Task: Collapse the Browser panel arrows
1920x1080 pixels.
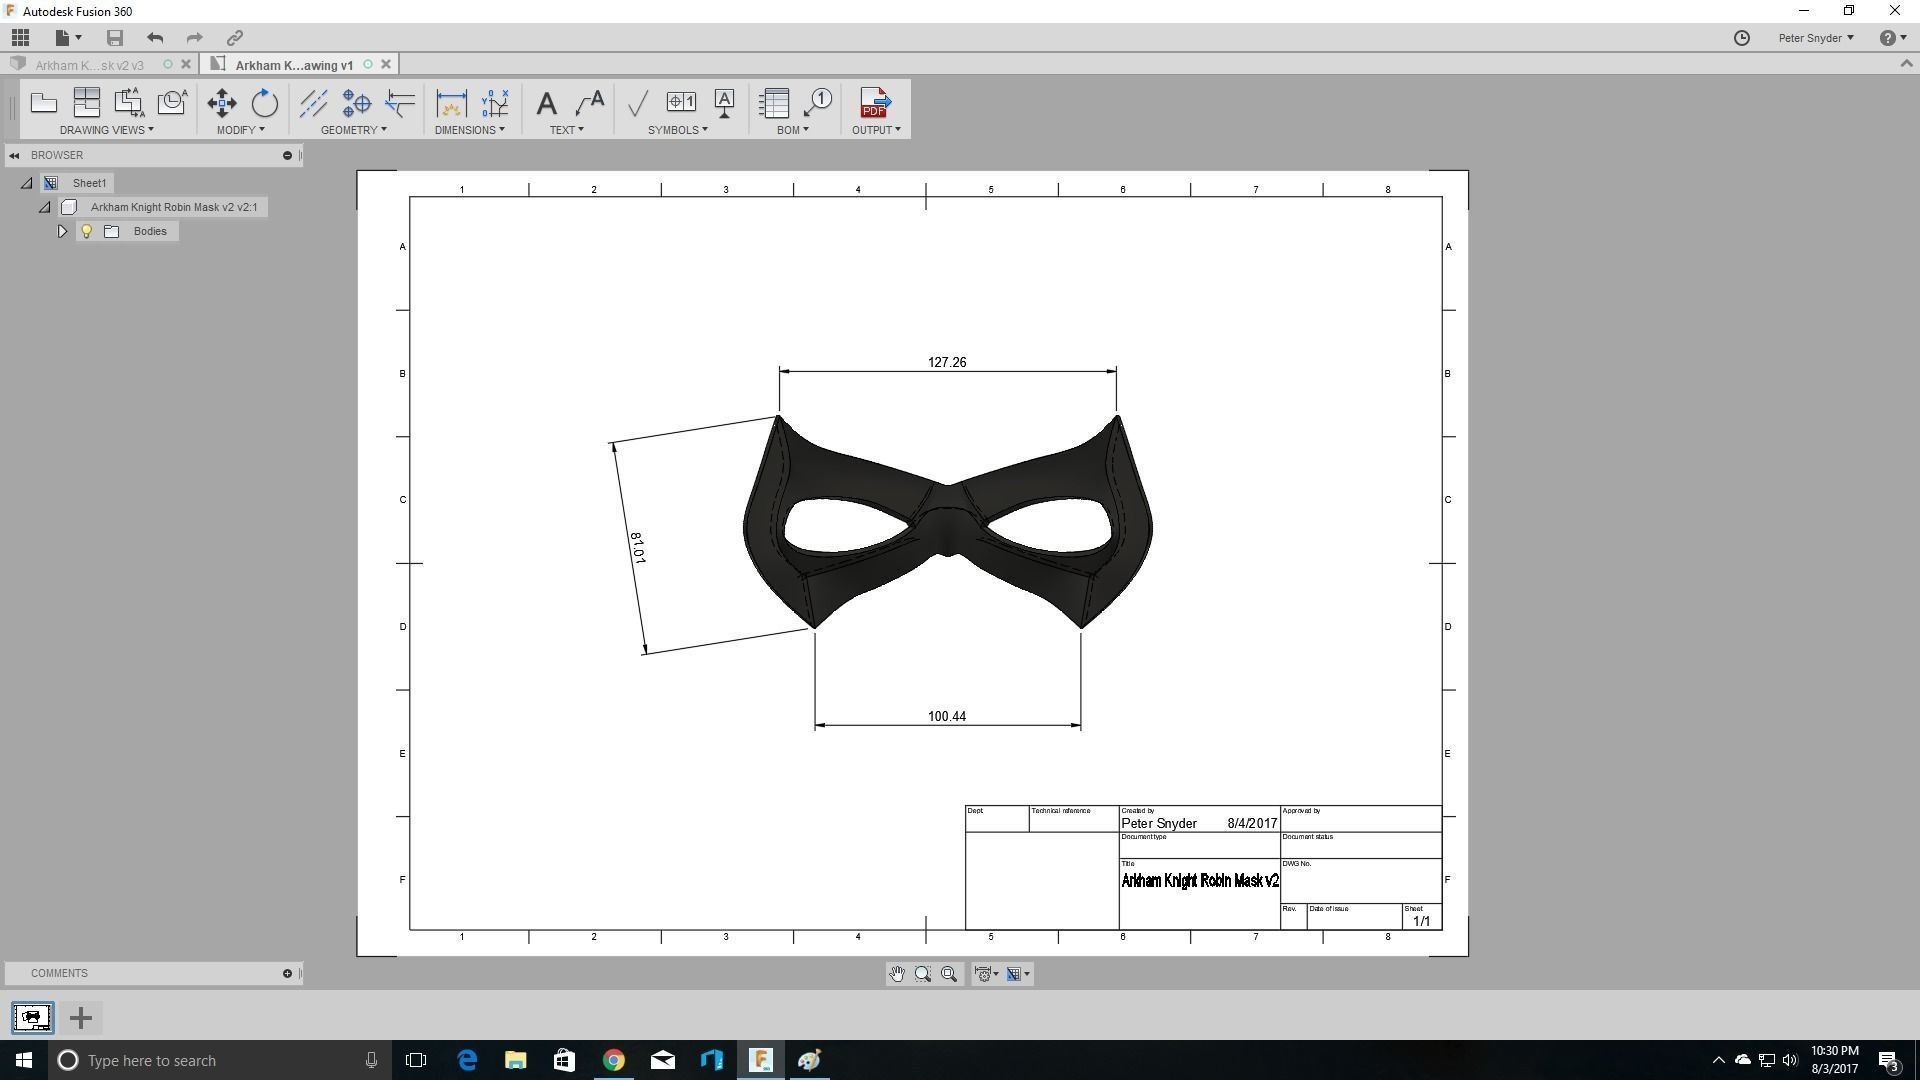Action: coord(14,155)
